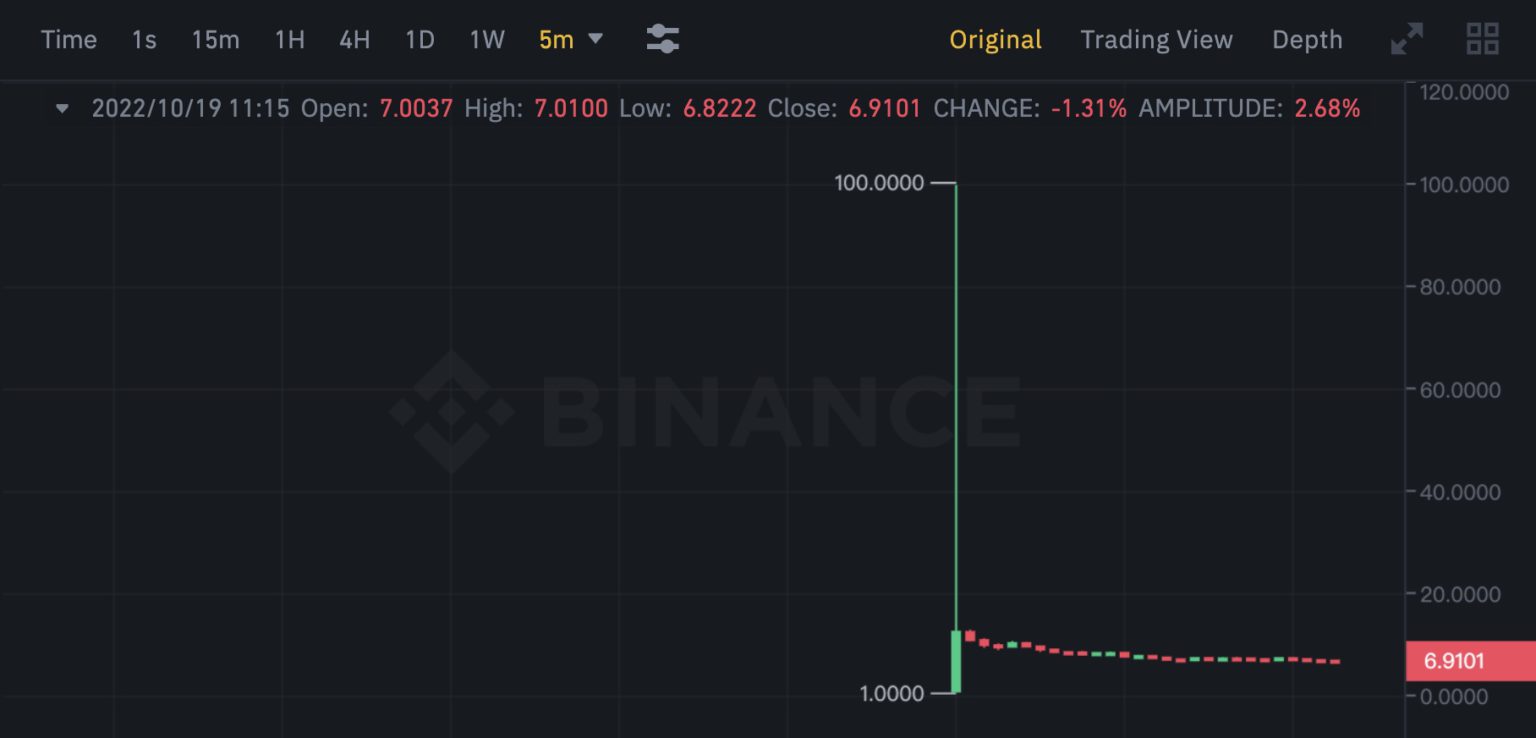Select the 15m interval
The image size is (1536, 738).
pyautogui.click(x=216, y=40)
